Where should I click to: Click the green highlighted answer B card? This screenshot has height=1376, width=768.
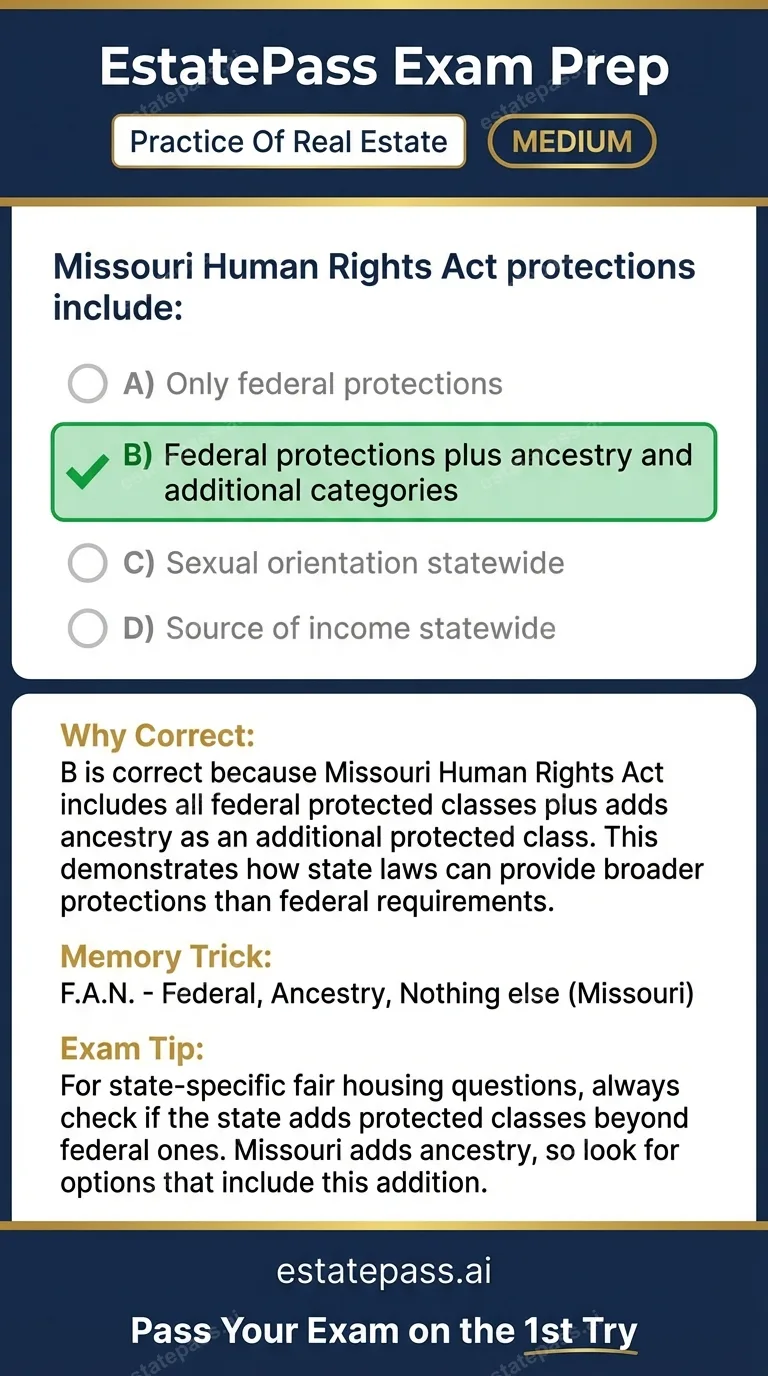(384, 472)
